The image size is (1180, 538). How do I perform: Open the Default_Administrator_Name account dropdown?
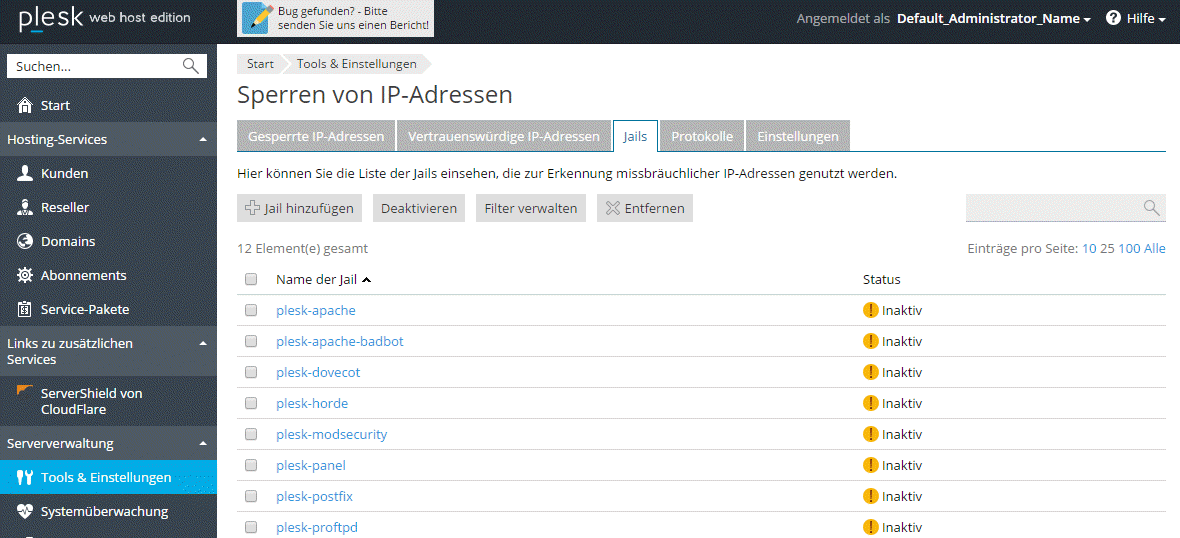pos(993,19)
